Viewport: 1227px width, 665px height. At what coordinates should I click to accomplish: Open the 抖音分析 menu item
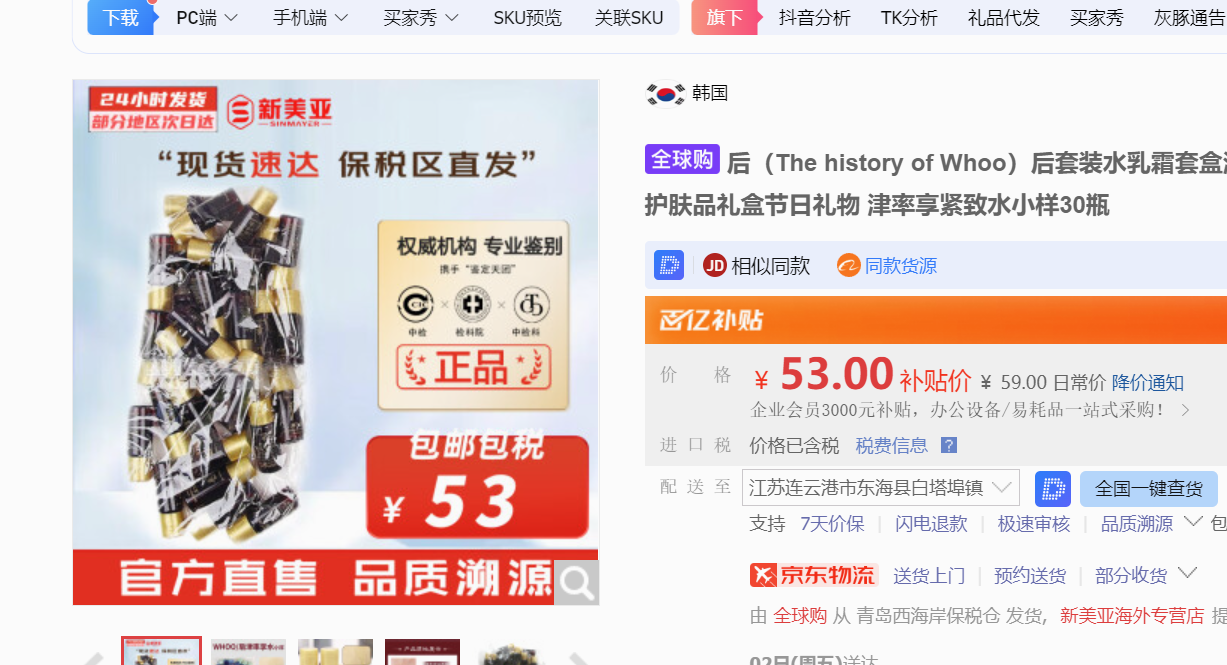(815, 17)
